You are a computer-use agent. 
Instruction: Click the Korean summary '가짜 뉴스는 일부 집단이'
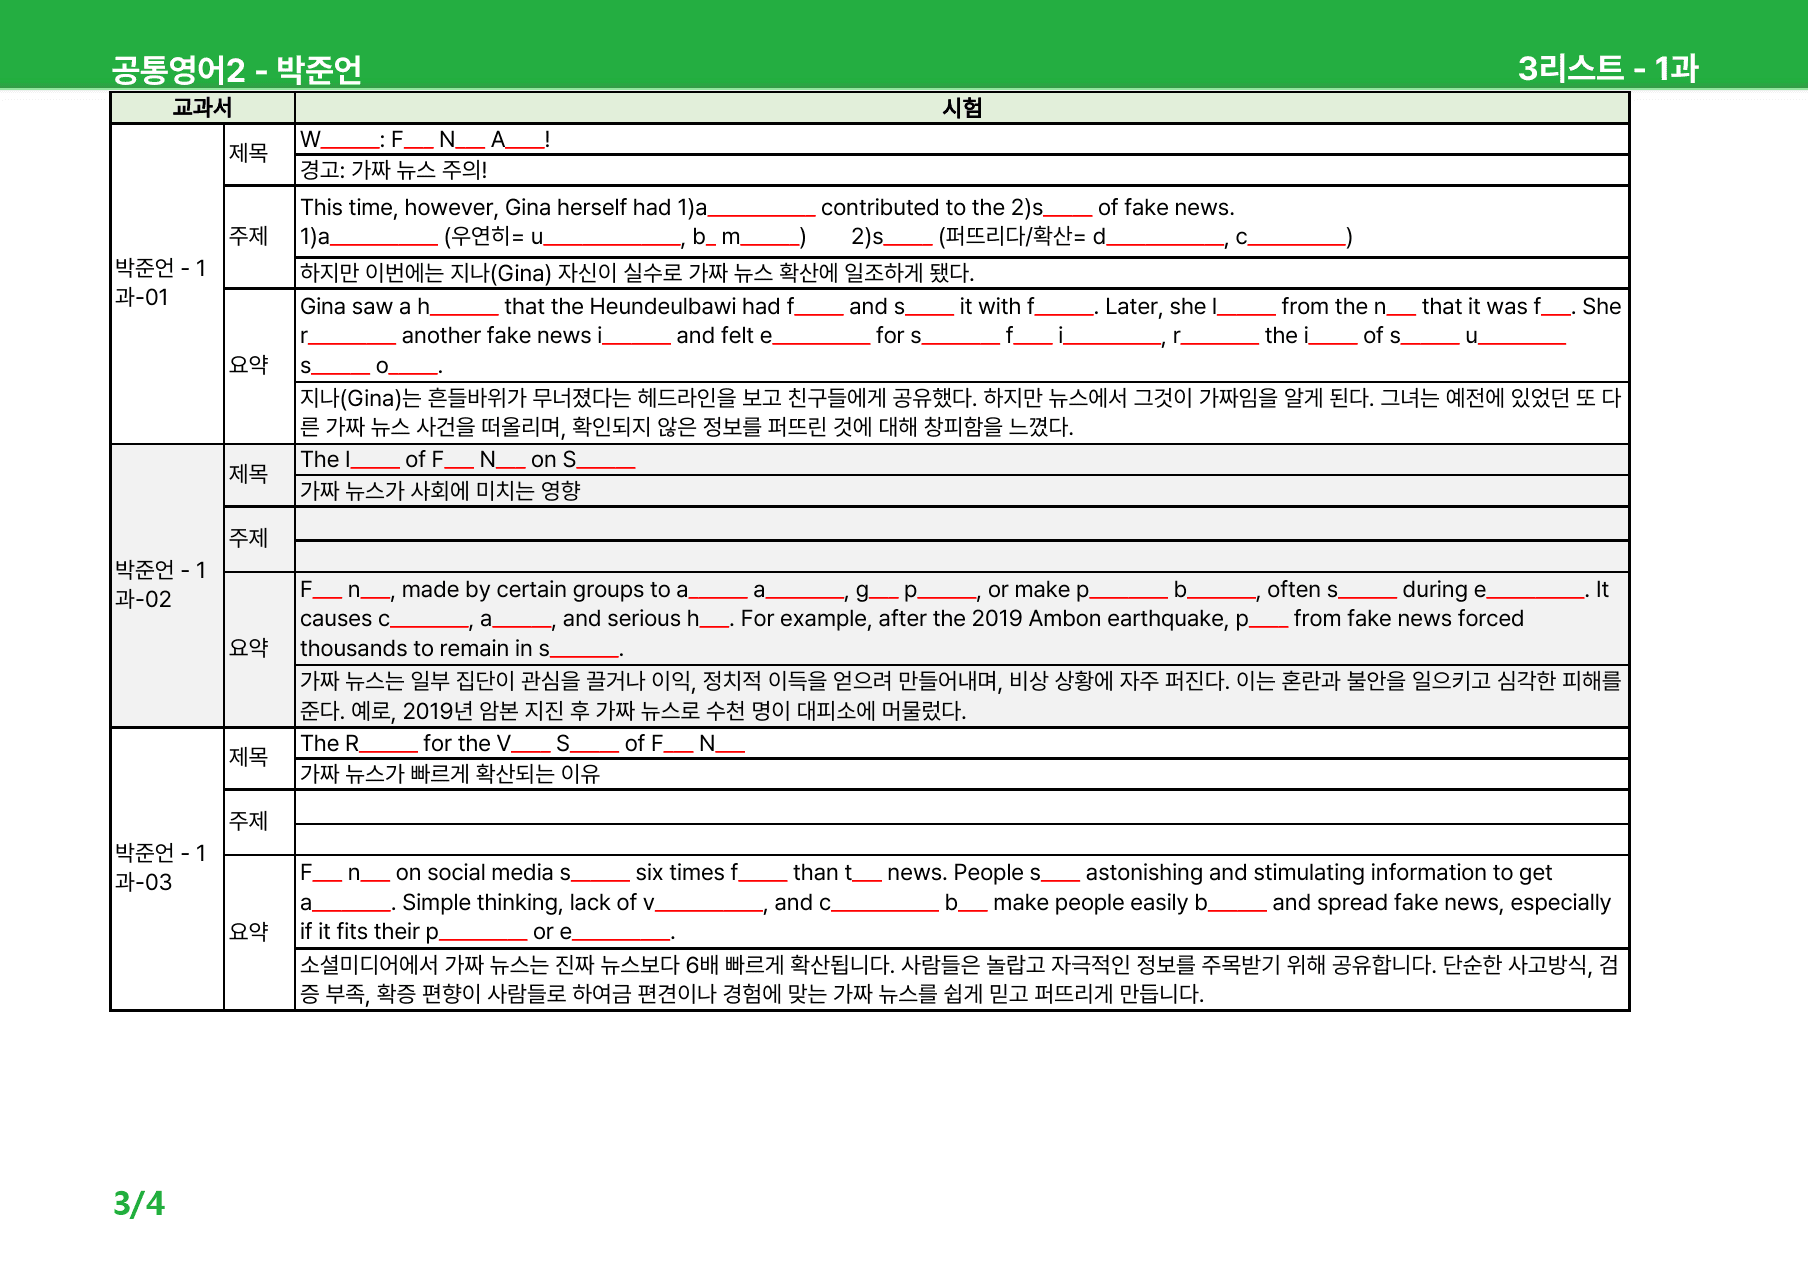[962, 696]
